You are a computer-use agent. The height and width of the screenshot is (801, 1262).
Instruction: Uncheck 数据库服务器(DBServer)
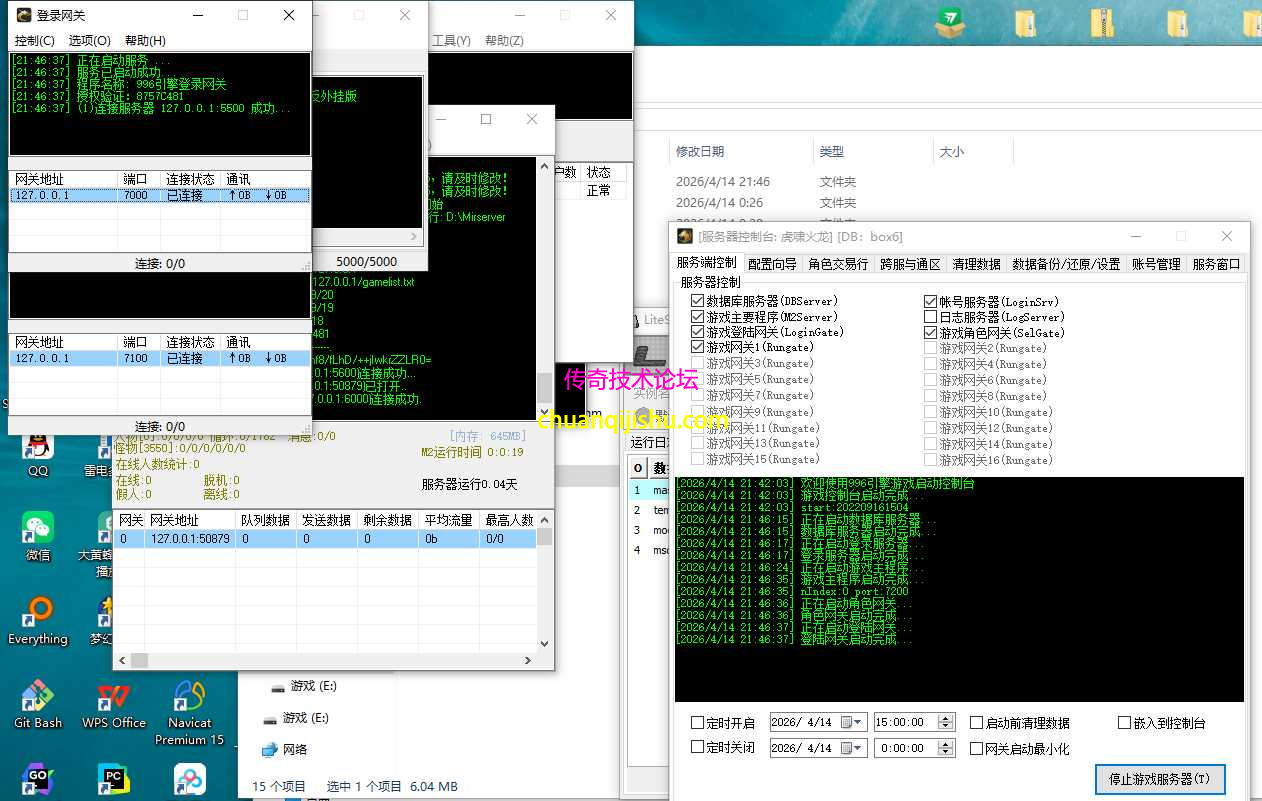695,301
